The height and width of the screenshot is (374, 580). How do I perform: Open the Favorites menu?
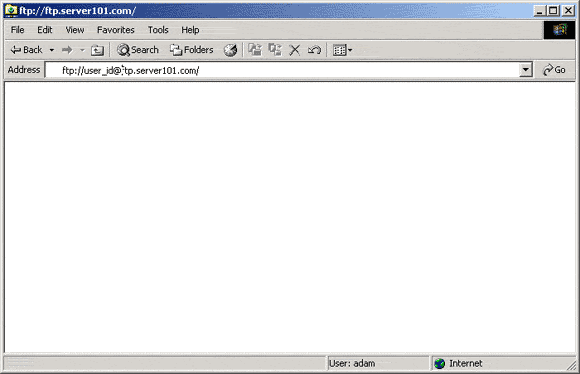(x=115, y=30)
